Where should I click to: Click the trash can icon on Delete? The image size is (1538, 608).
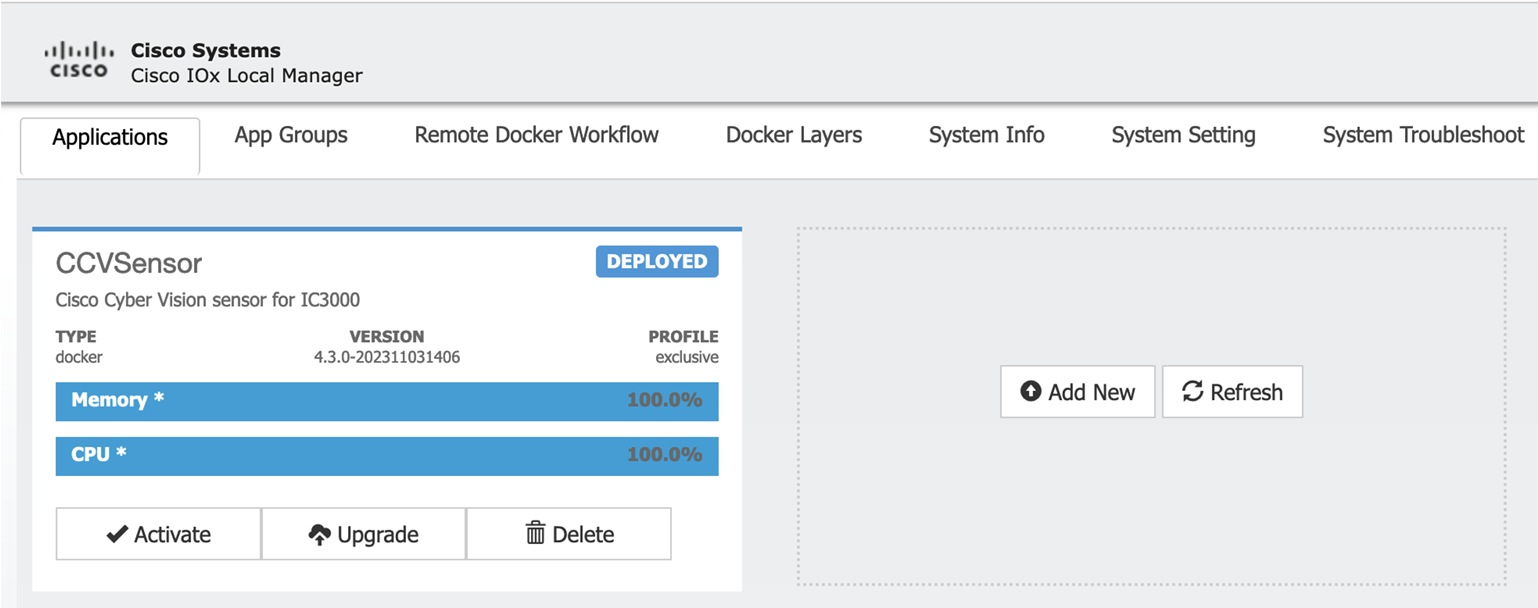tap(535, 534)
